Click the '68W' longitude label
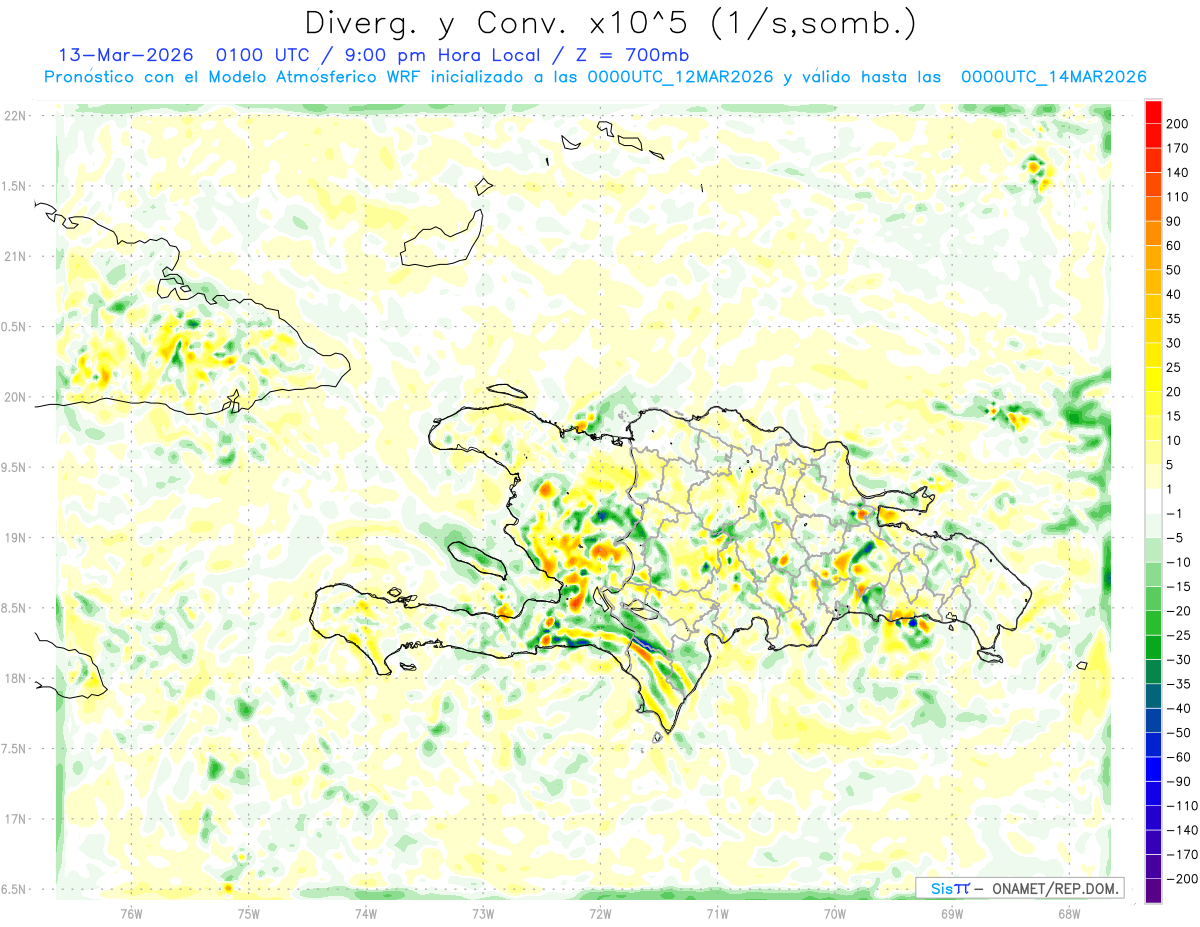Image resolution: width=1200 pixels, height=927 pixels. pyautogui.click(x=1069, y=913)
